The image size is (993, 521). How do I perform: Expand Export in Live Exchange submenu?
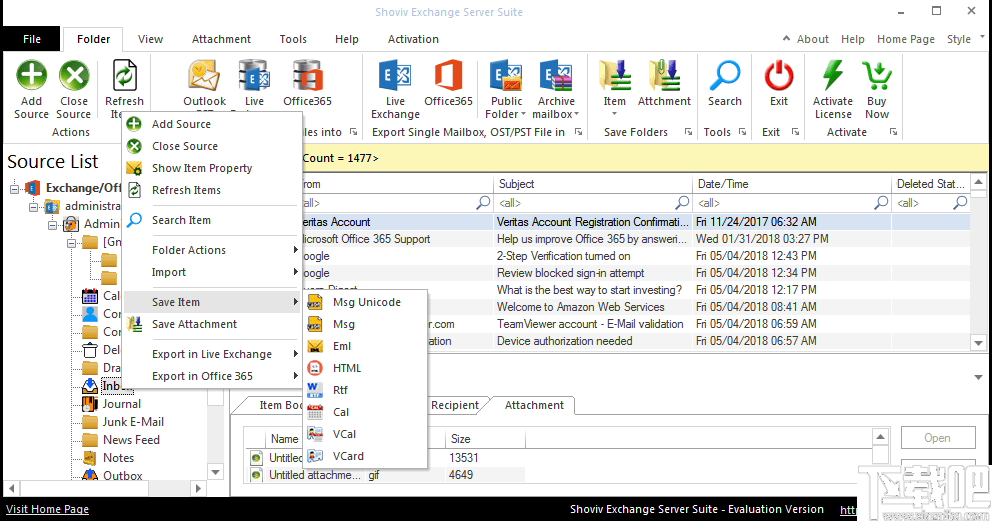[x=212, y=354]
